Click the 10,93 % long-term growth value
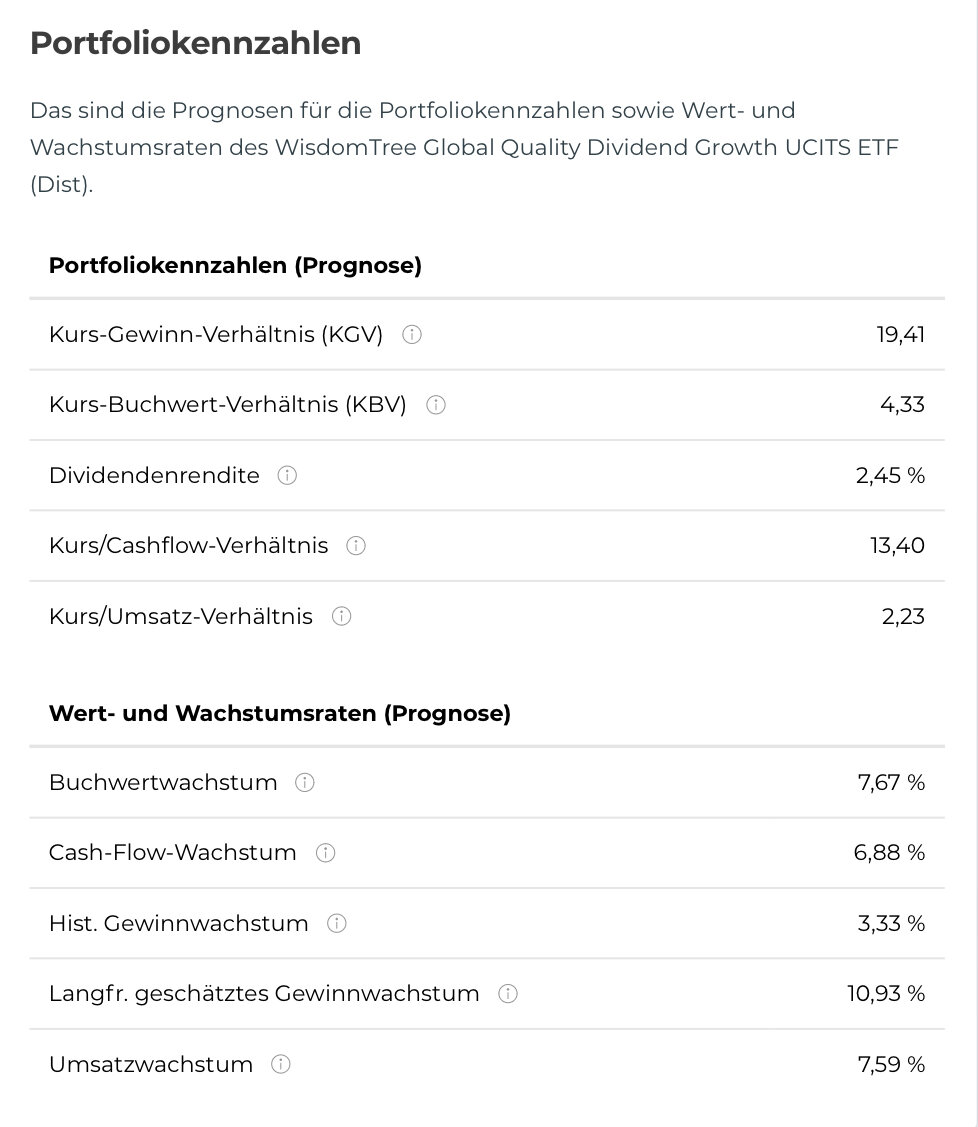Viewport: 978px width, 1127px height. [x=885, y=994]
